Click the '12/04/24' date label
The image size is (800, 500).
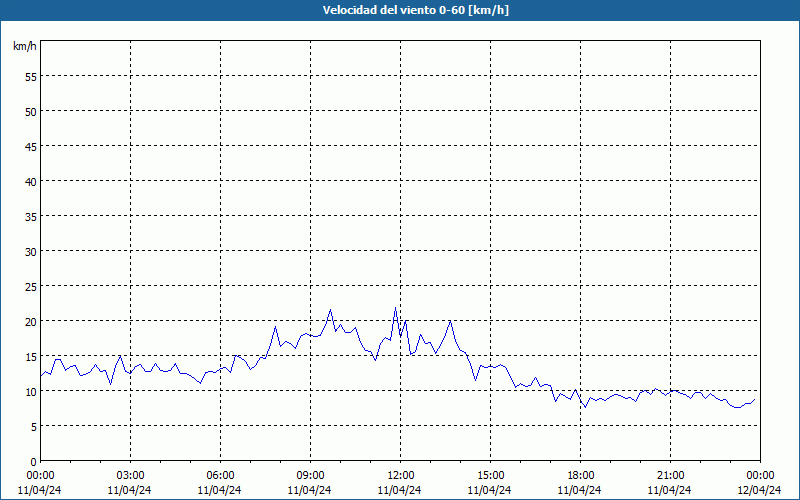(x=759, y=490)
